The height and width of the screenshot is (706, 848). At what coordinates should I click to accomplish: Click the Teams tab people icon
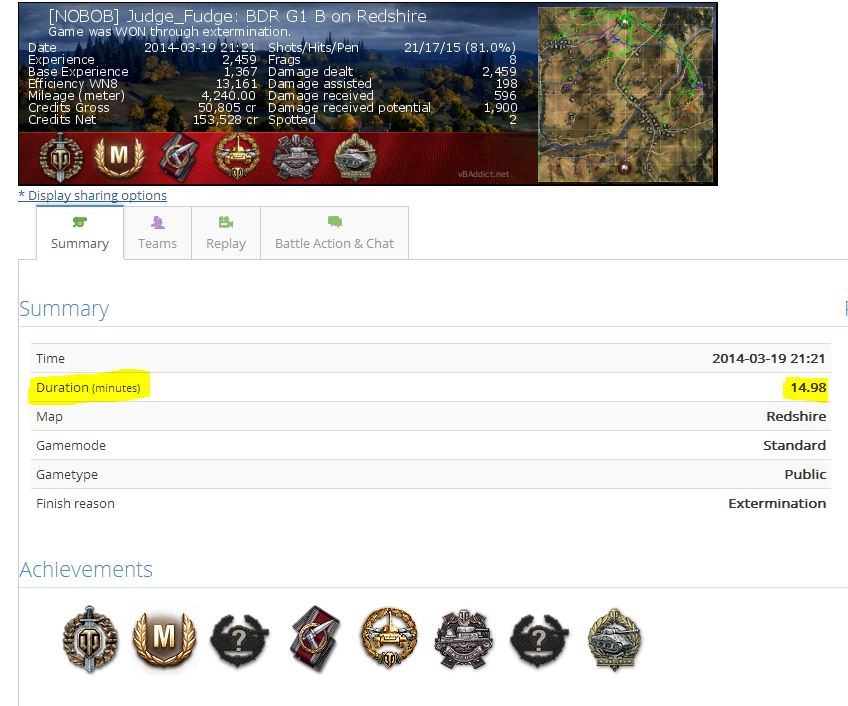(157, 222)
